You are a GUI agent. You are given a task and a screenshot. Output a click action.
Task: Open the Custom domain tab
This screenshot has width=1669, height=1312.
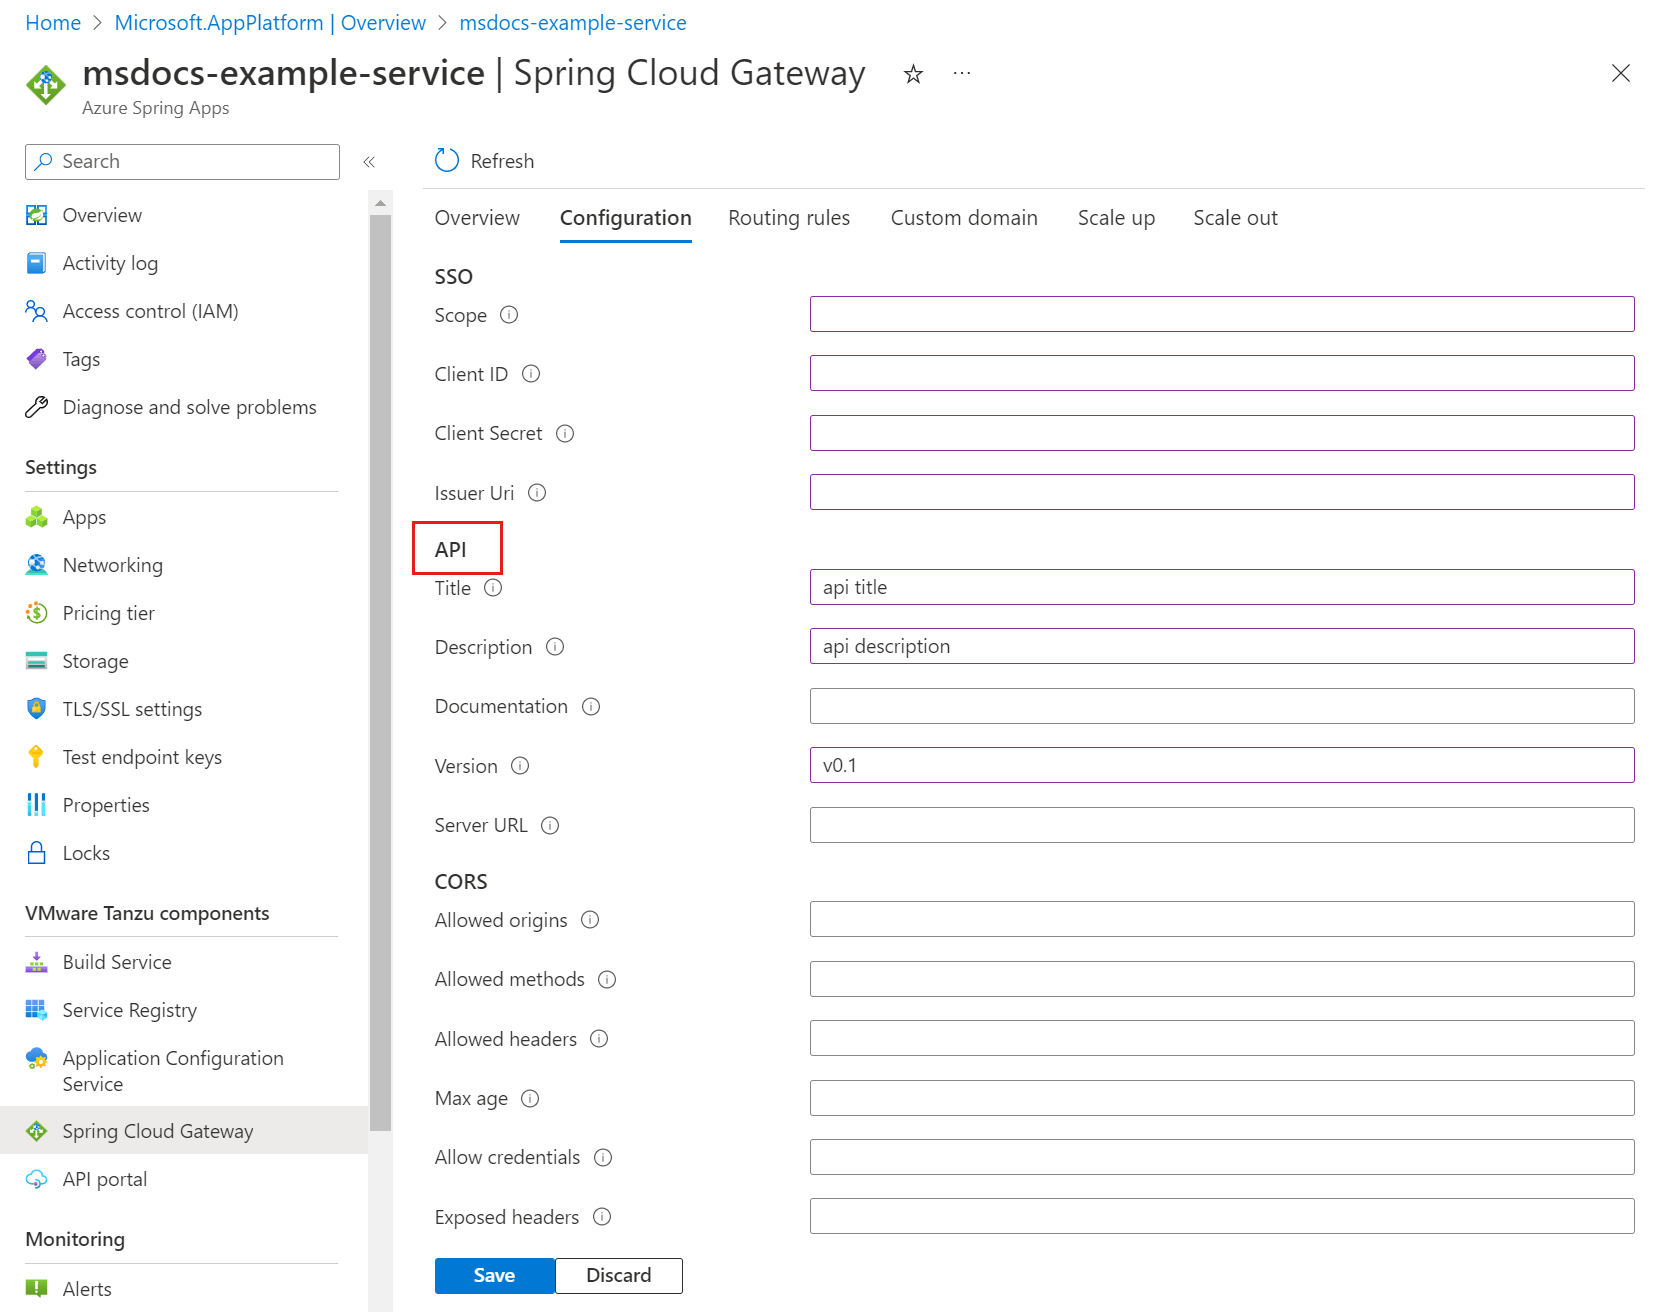click(x=963, y=217)
